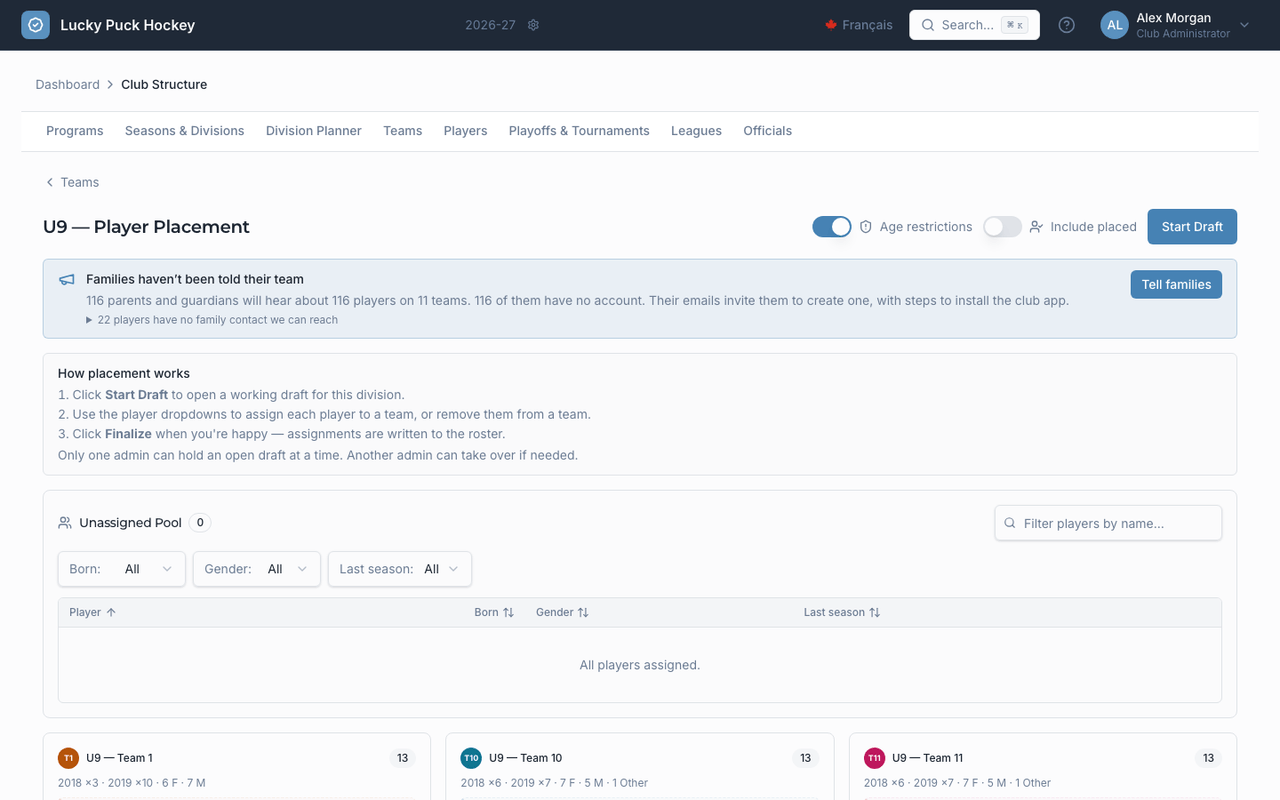The image size is (1280, 800).
Task: Open the Programs tab
Action: [75, 131]
